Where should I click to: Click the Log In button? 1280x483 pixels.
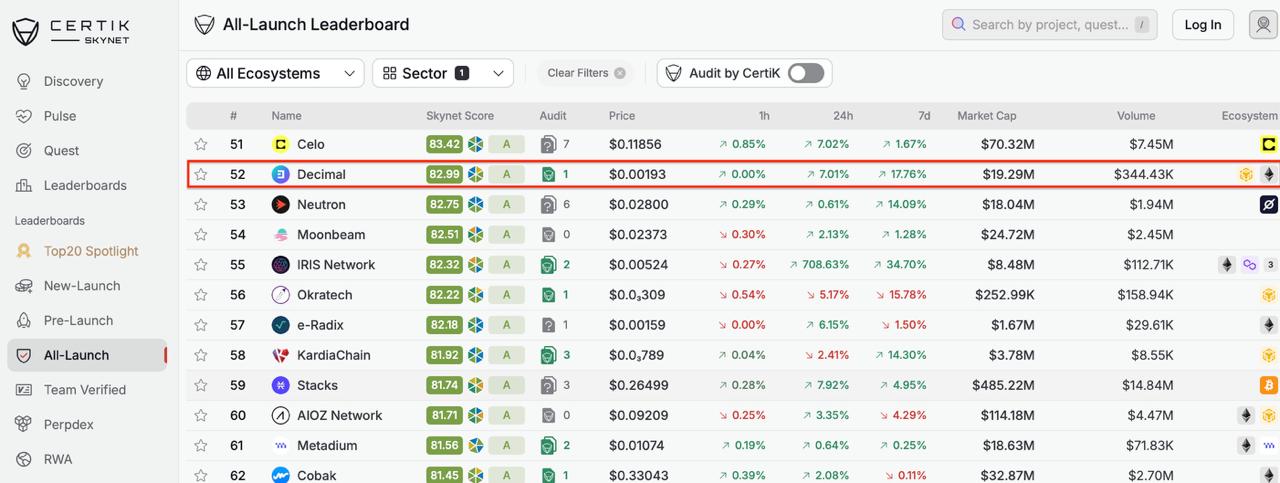point(1202,25)
